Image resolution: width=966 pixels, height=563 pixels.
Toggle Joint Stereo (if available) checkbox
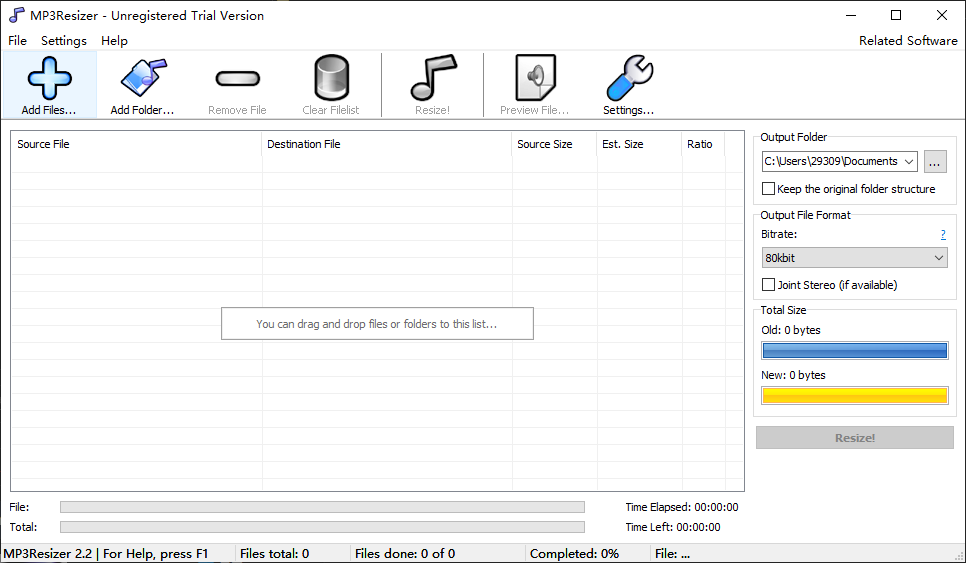[768, 285]
